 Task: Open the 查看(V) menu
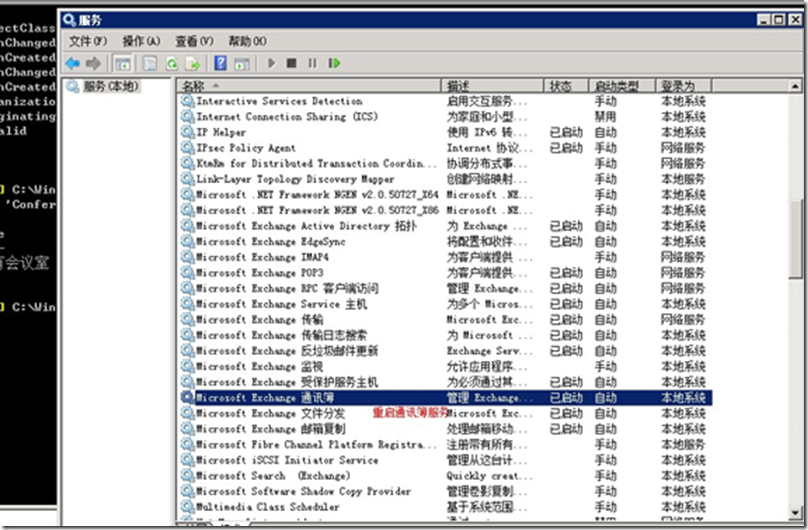[194, 41]
